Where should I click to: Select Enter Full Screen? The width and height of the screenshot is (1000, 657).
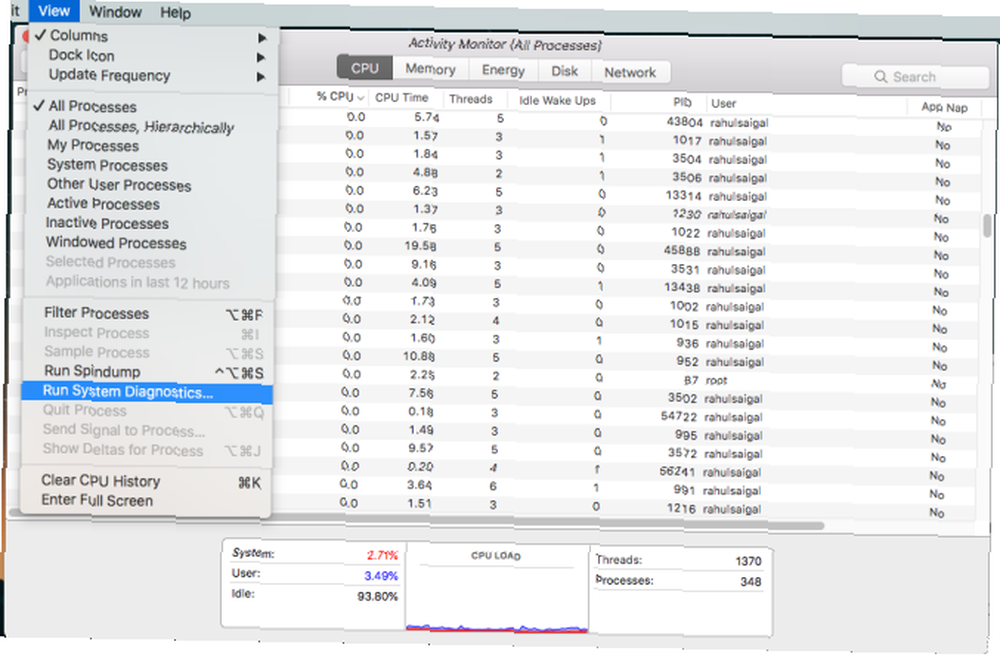(147, 501)
